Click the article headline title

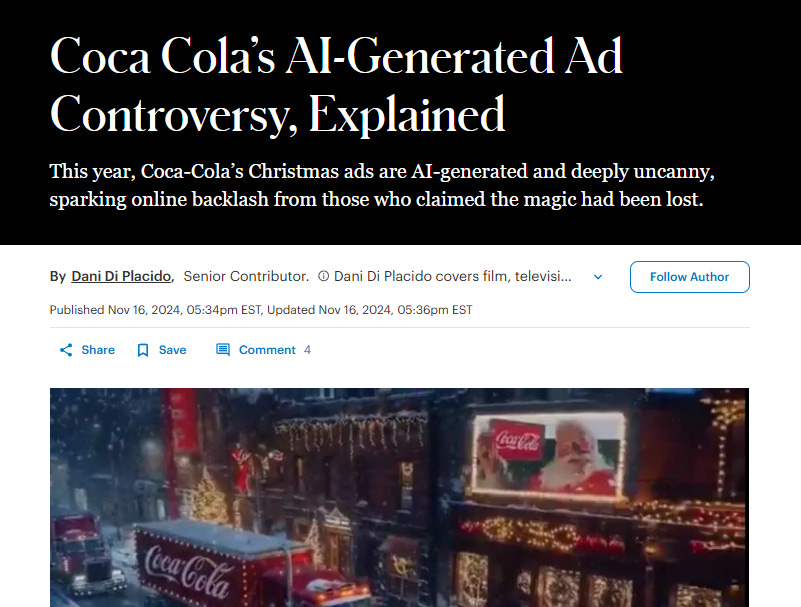point(336,85)
